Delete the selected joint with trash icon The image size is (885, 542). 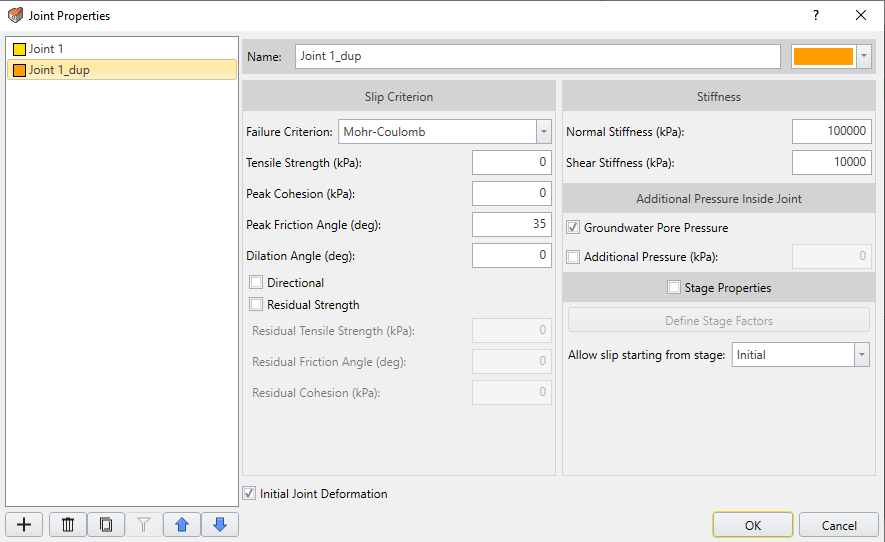(68, 525)
